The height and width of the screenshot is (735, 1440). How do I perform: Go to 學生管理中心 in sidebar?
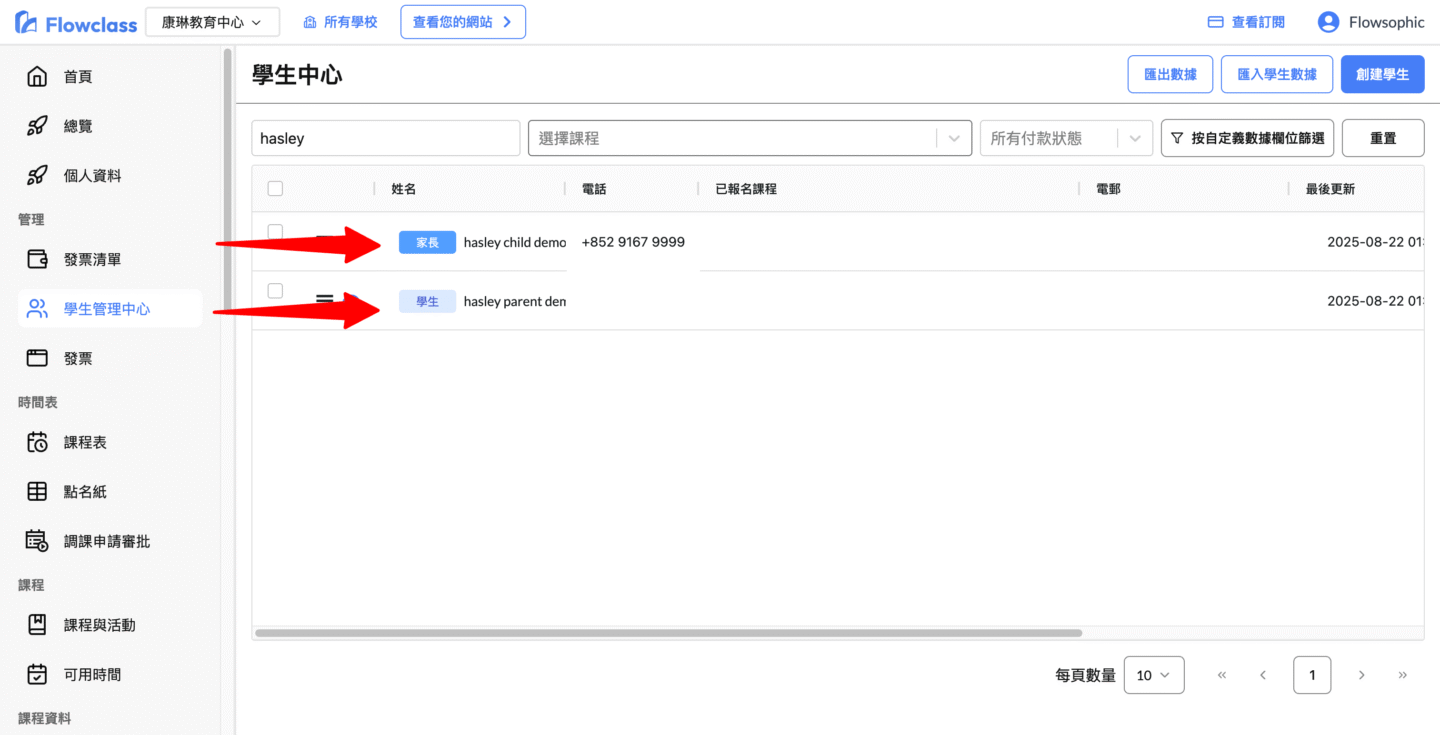[x=108, y=309]
